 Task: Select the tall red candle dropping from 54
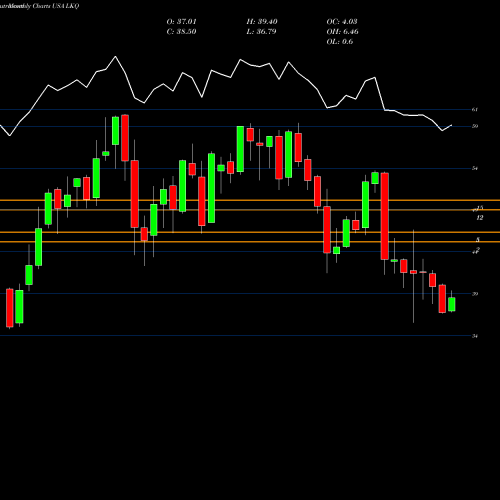pos(385,216)
